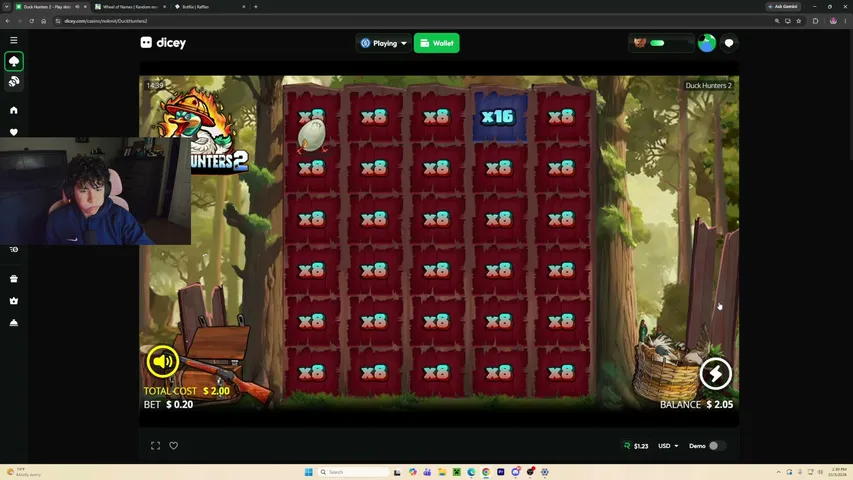Image resolution: width=853 pixels, height=480 pixels.
Task: Click the taskbar Search box
Action: click(x=354, y=472)
